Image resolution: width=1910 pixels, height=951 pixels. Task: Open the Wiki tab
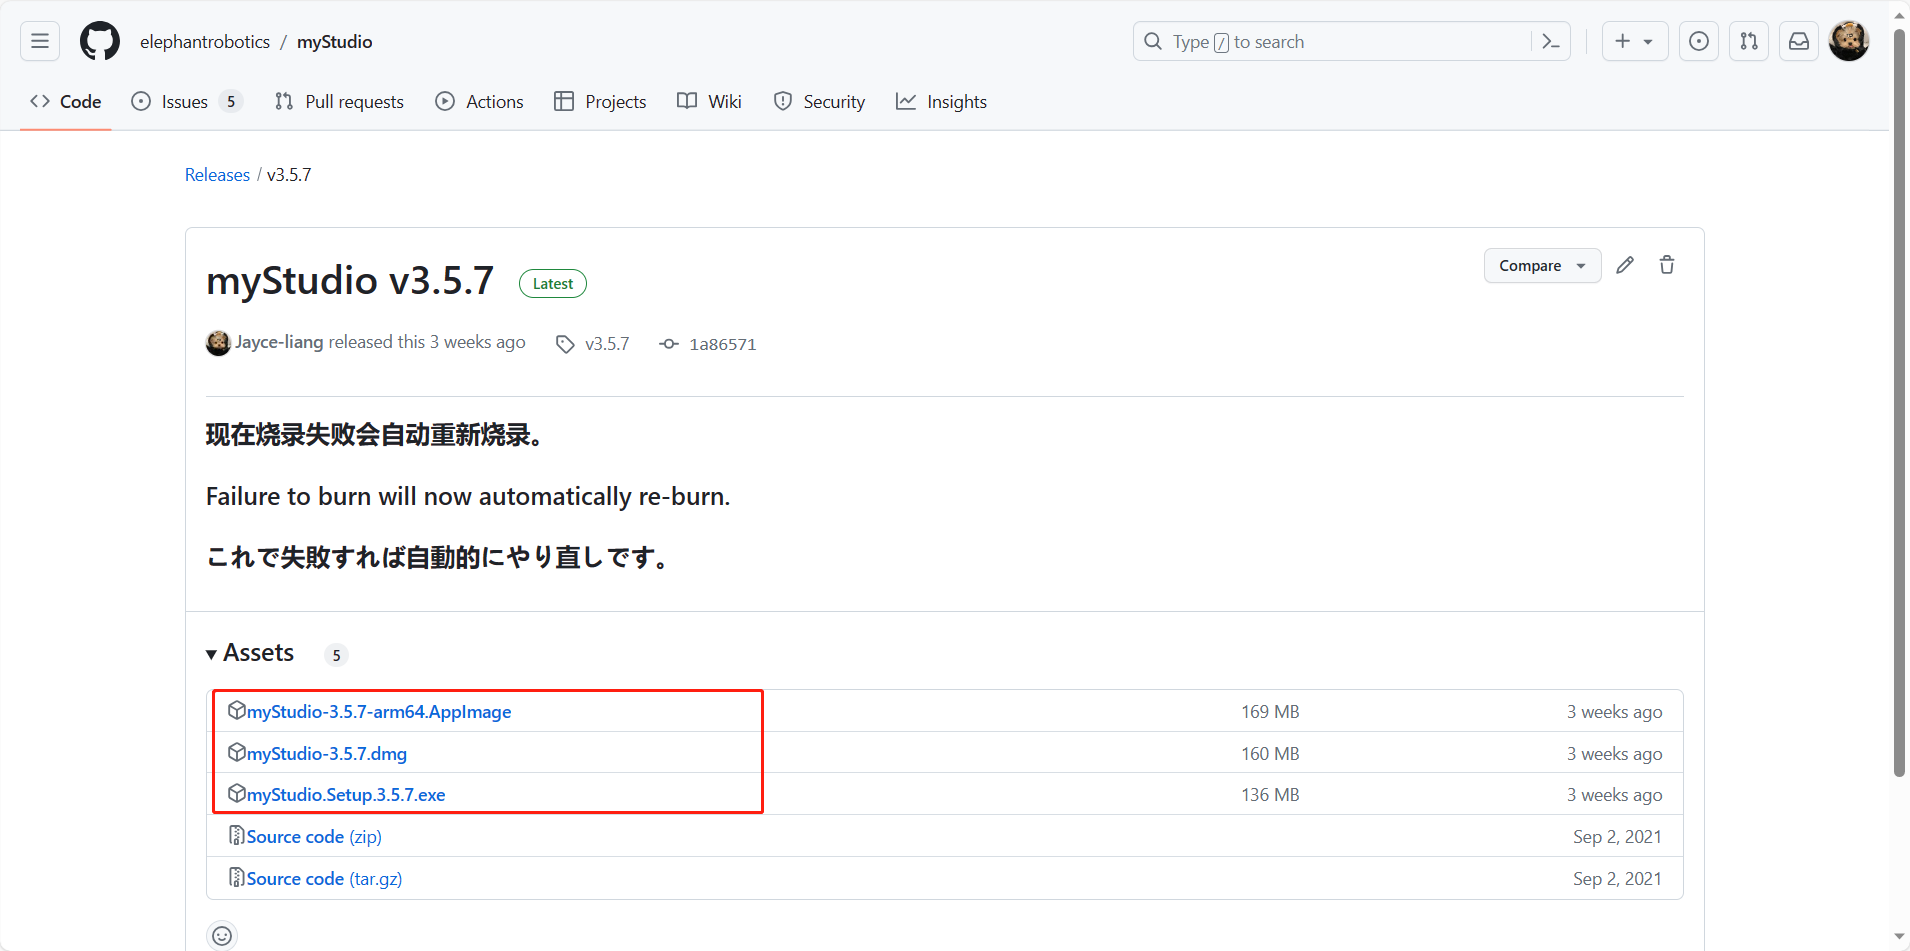[x=709, y=101]
